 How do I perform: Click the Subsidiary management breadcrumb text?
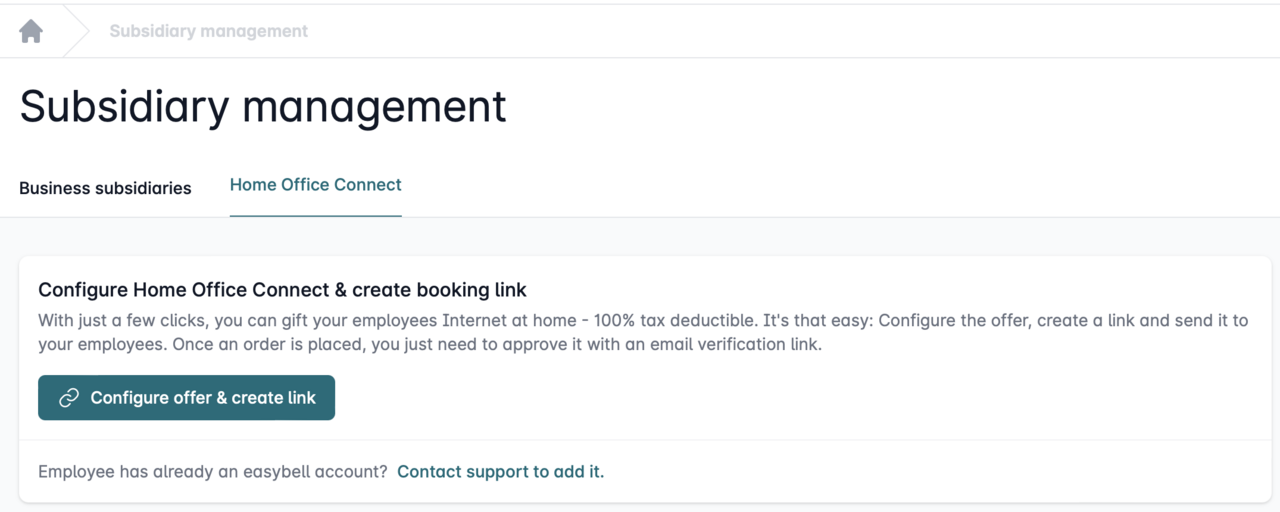(x=208, y=31)
